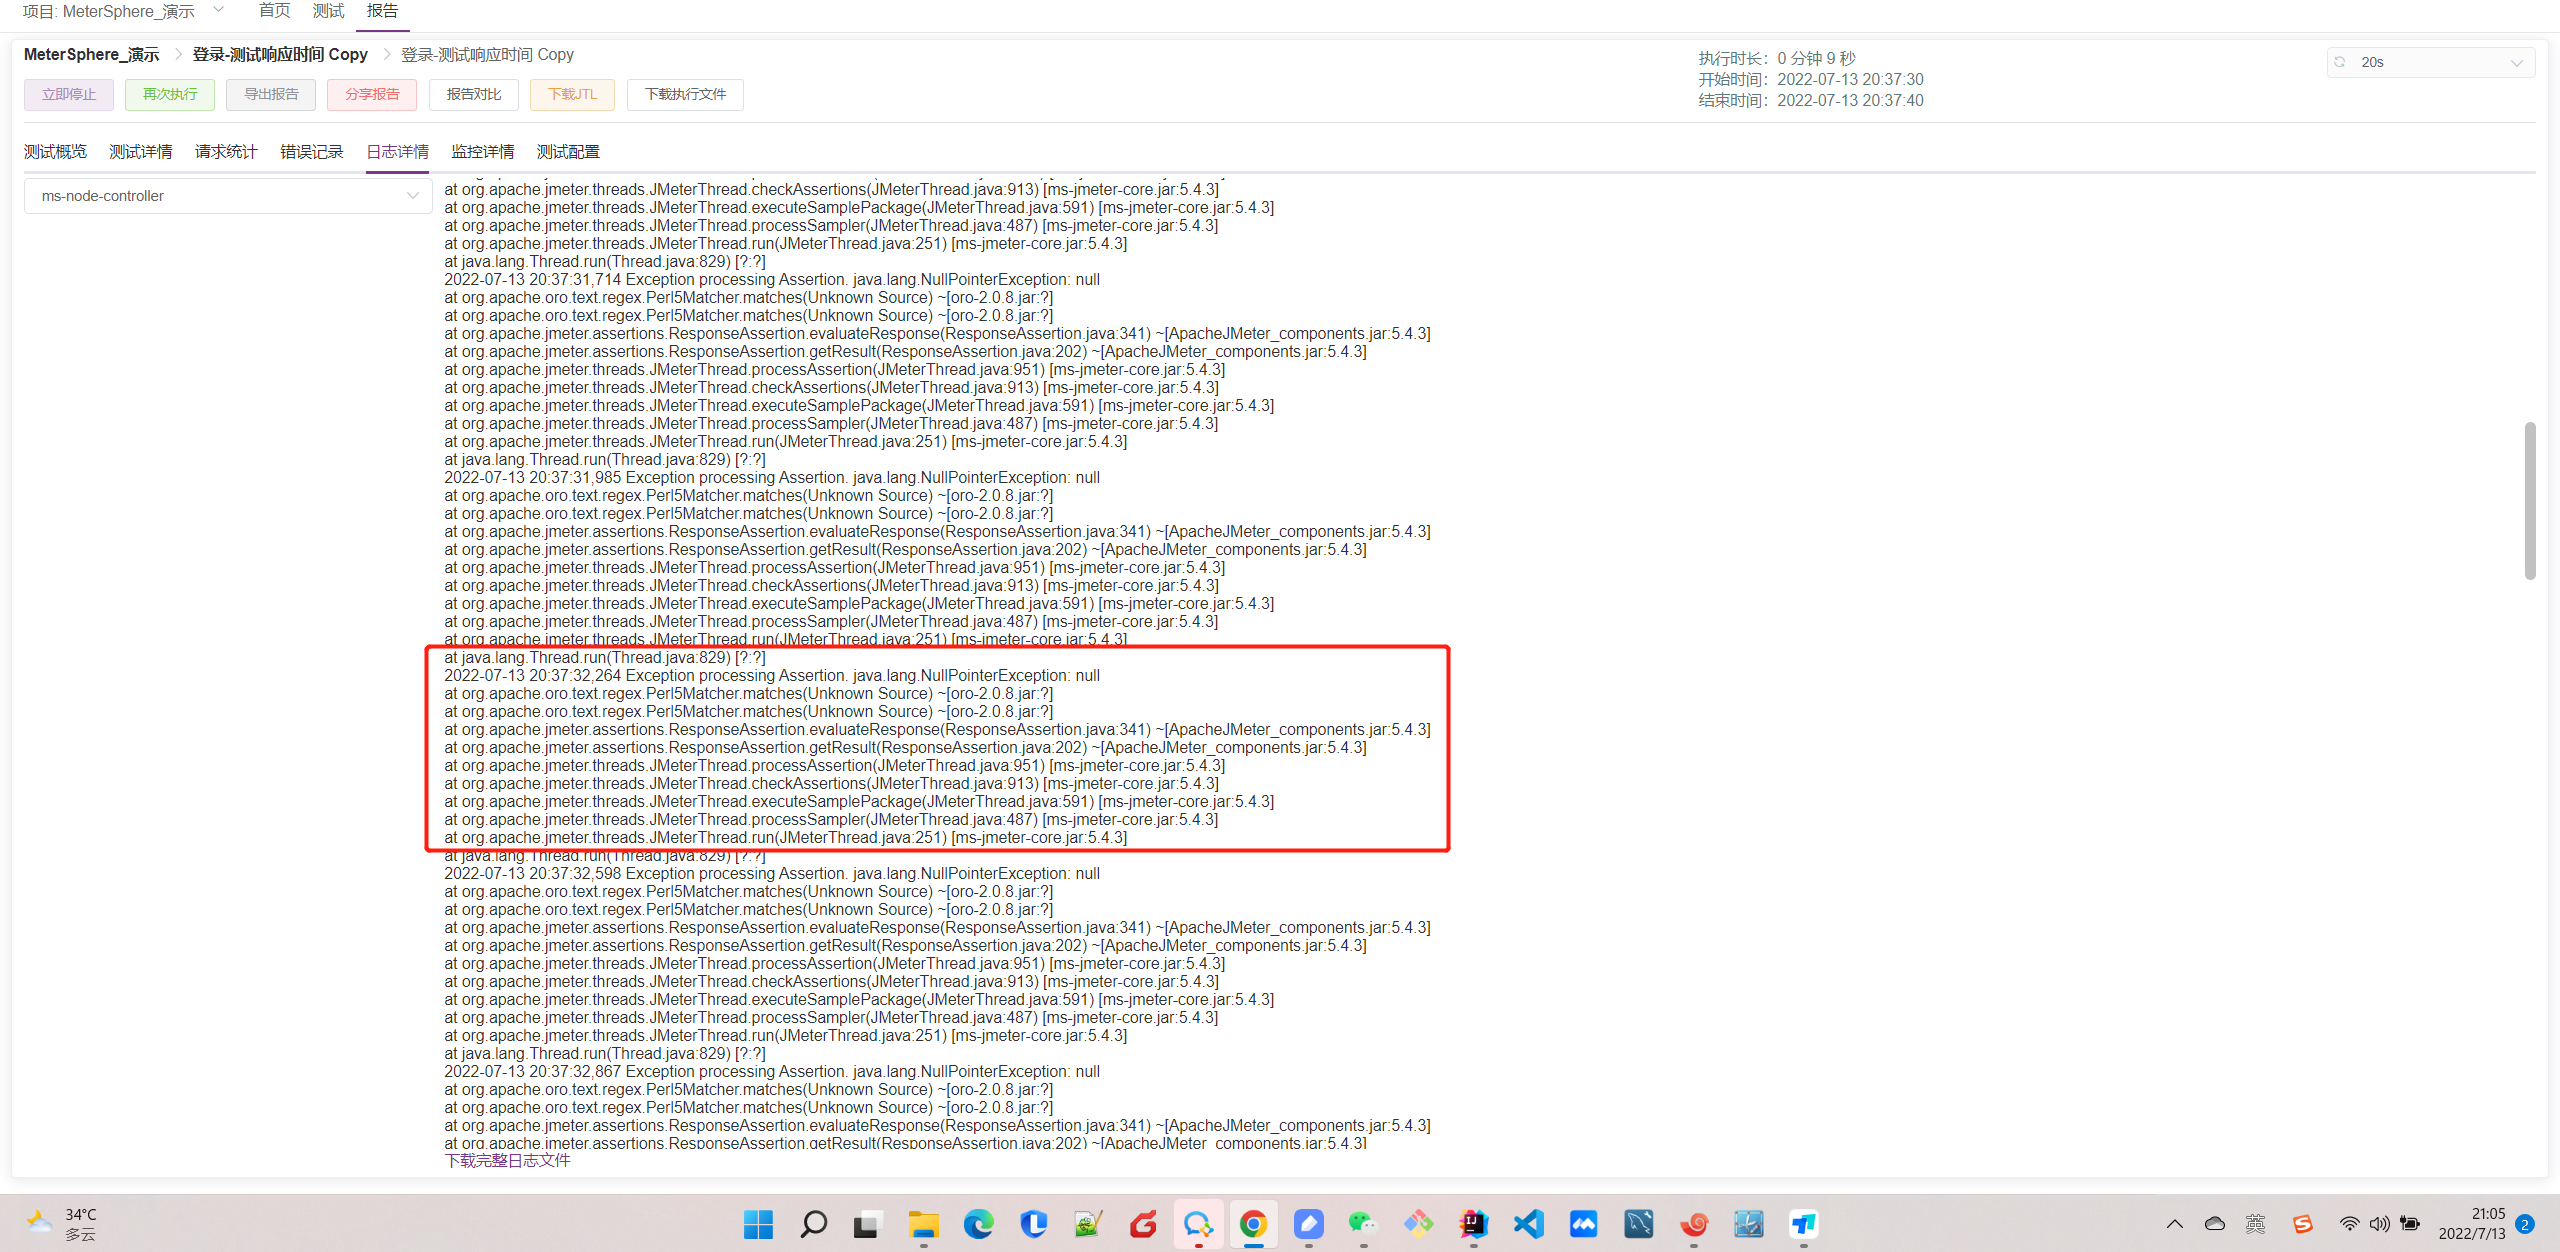
Task: Open File Explorer from the taskbar
Action: point(923,1224)
